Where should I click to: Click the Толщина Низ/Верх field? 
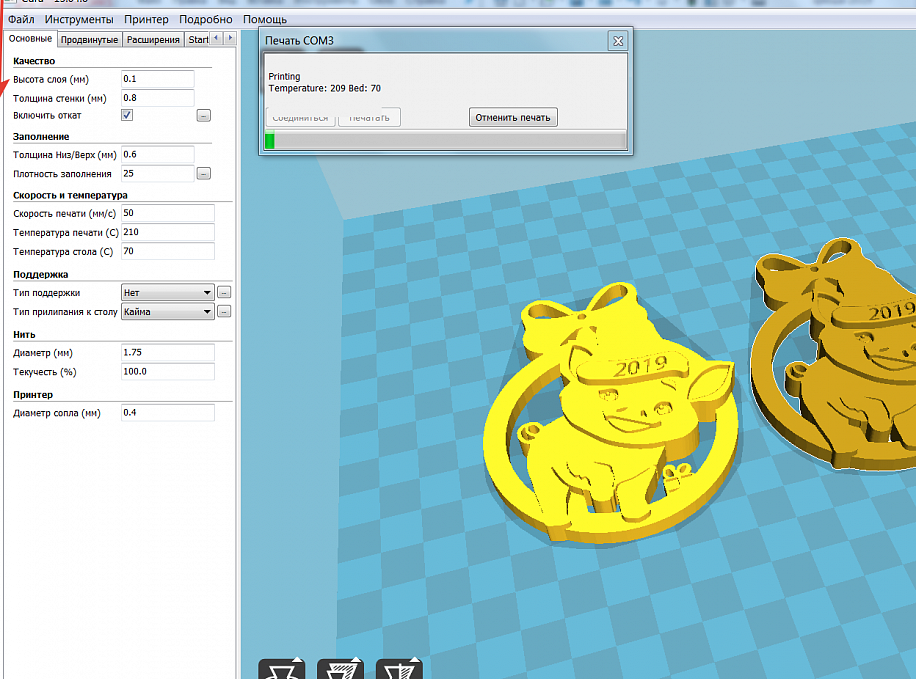point(158,154)
